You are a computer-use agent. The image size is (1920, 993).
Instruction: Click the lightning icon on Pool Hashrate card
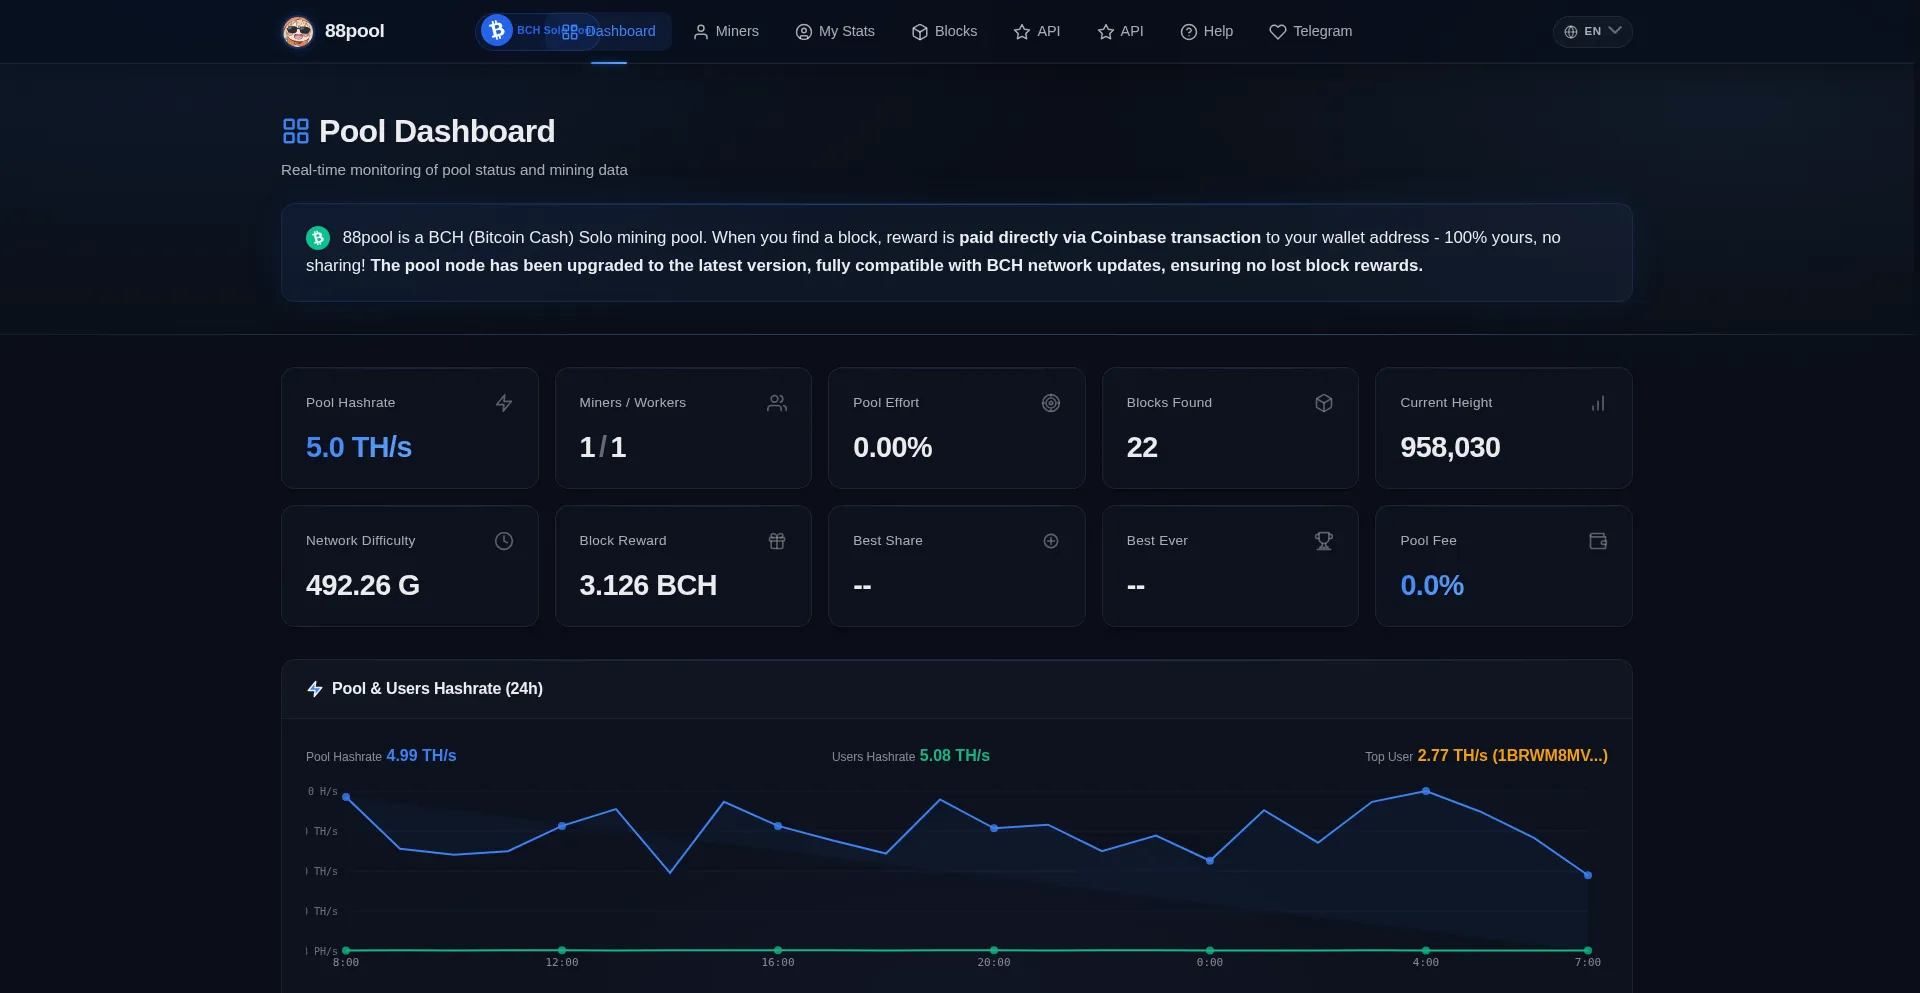pos(504,403)
